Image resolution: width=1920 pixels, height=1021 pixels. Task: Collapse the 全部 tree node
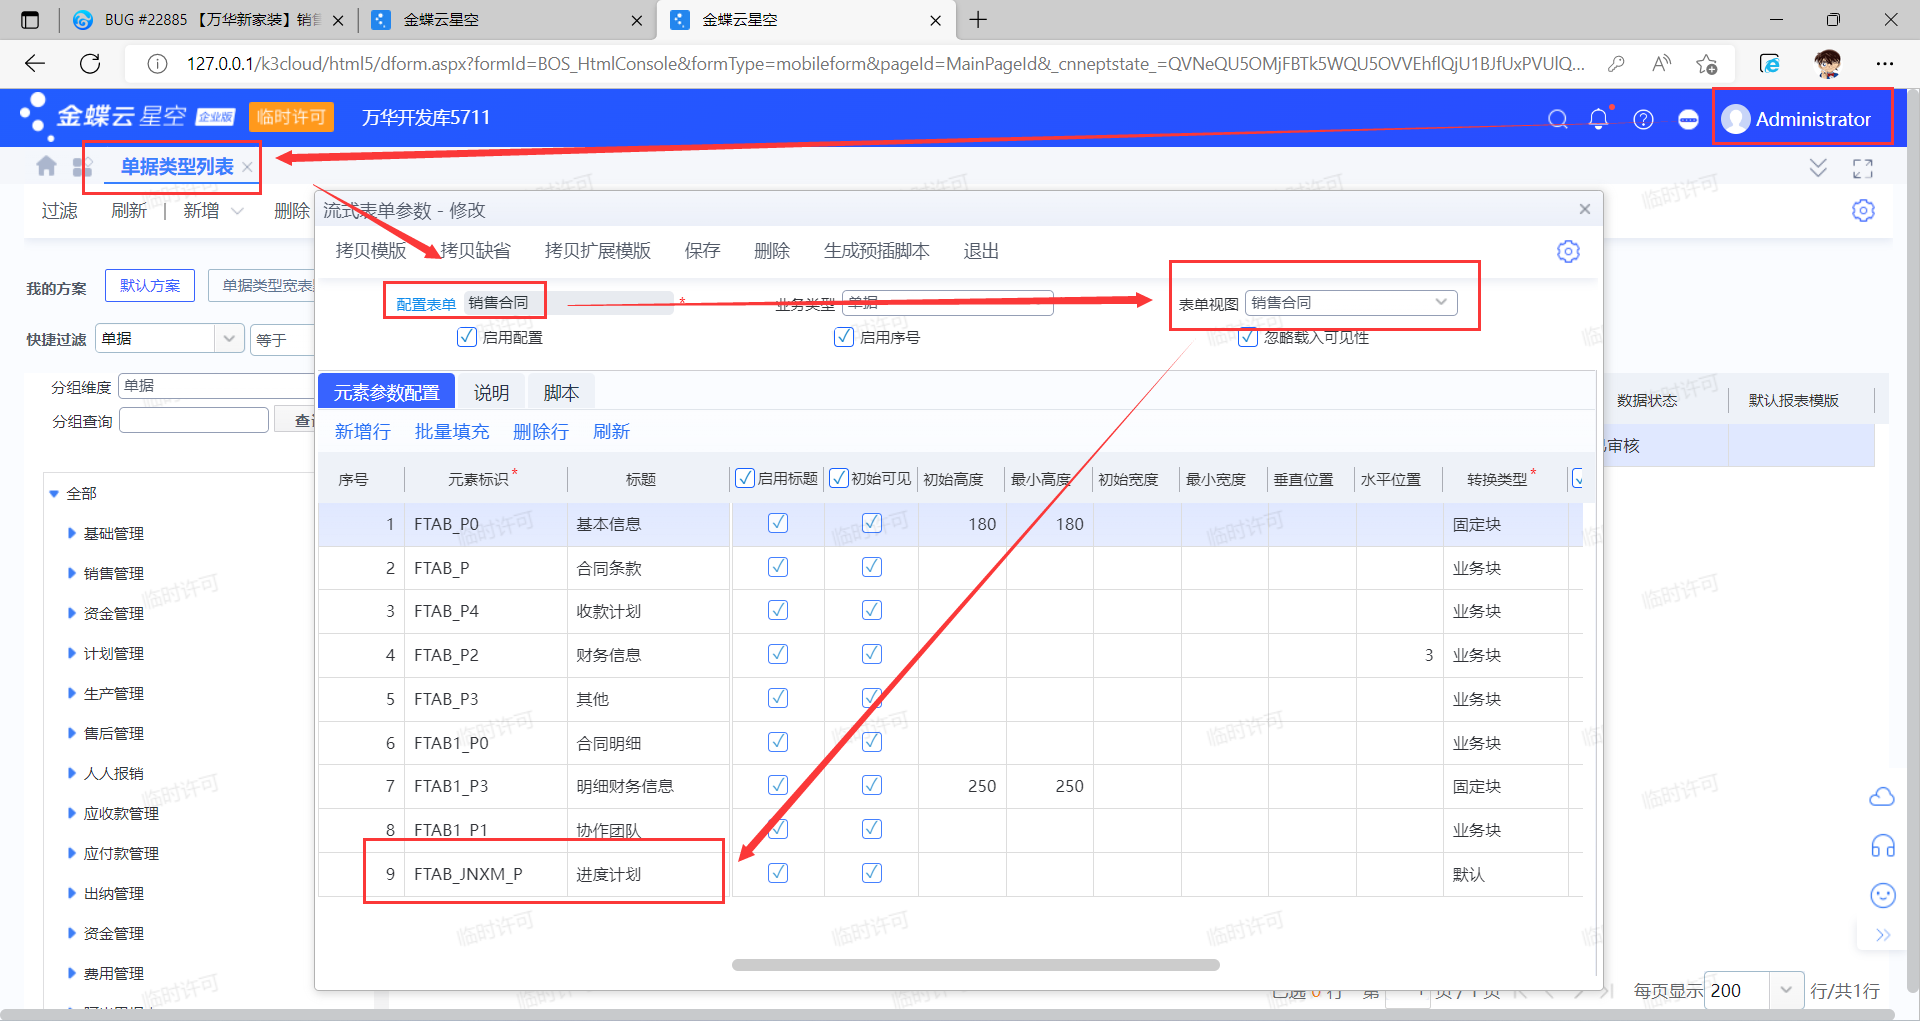pyautogui.click(x=54, y=493)
